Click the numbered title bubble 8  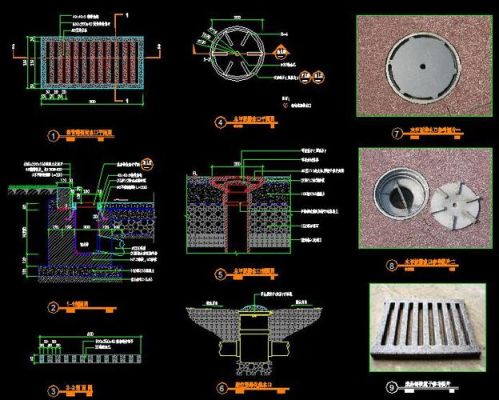tap(392, 266)
